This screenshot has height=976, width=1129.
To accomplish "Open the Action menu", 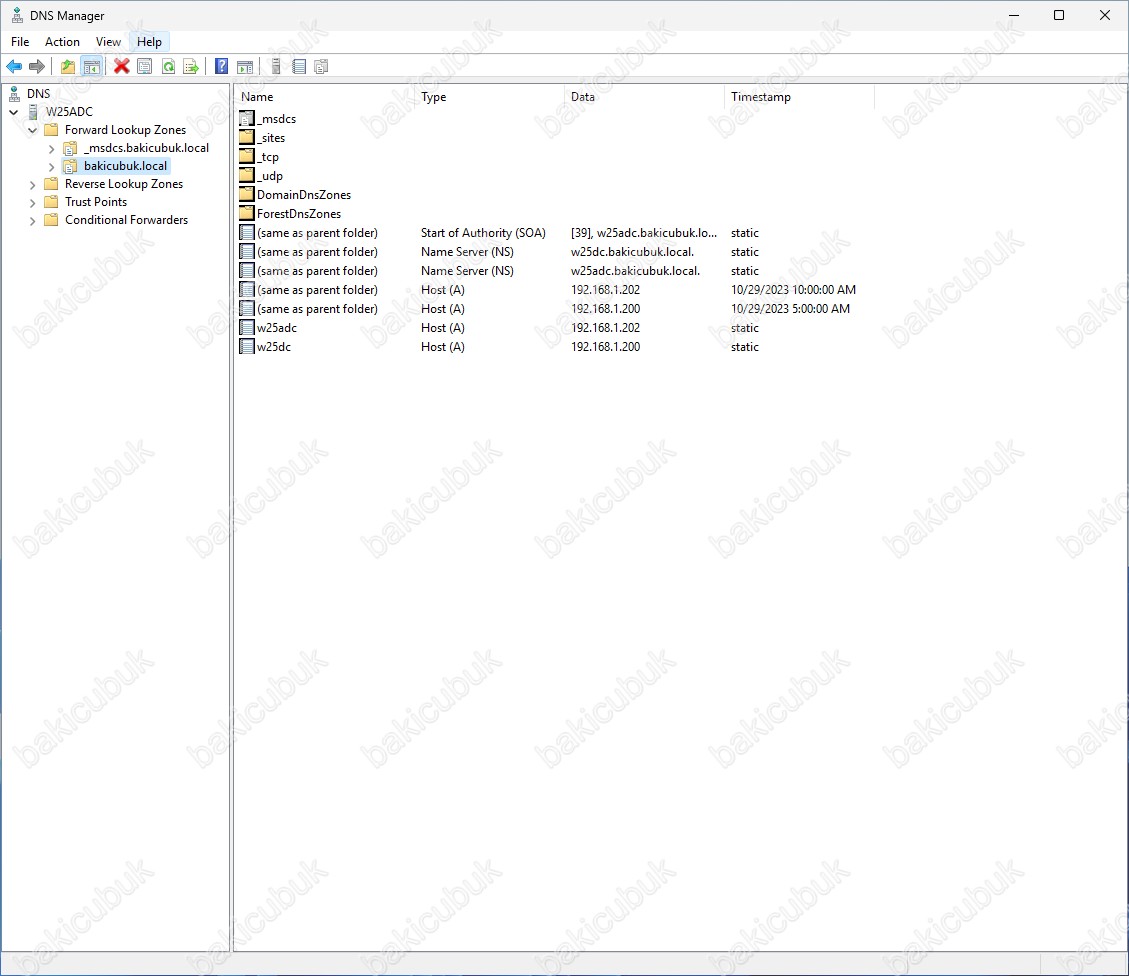I will pyautogui.click(x=63, y=42).
